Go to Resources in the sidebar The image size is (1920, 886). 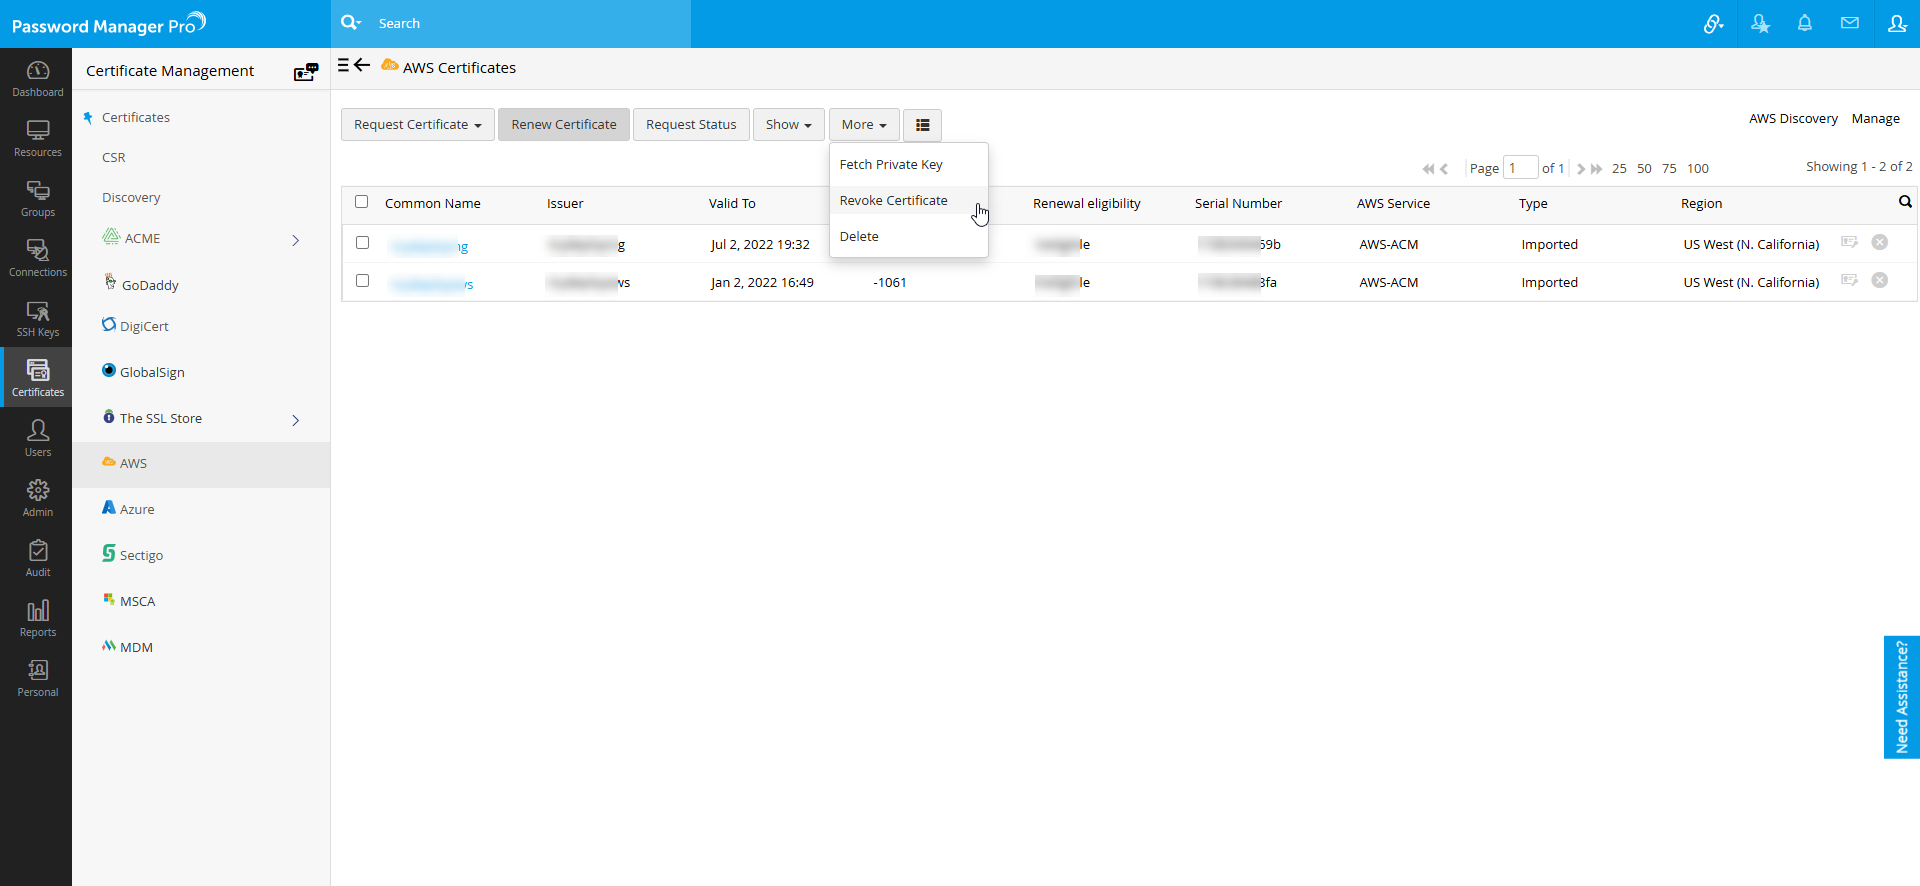coord(37,138)
